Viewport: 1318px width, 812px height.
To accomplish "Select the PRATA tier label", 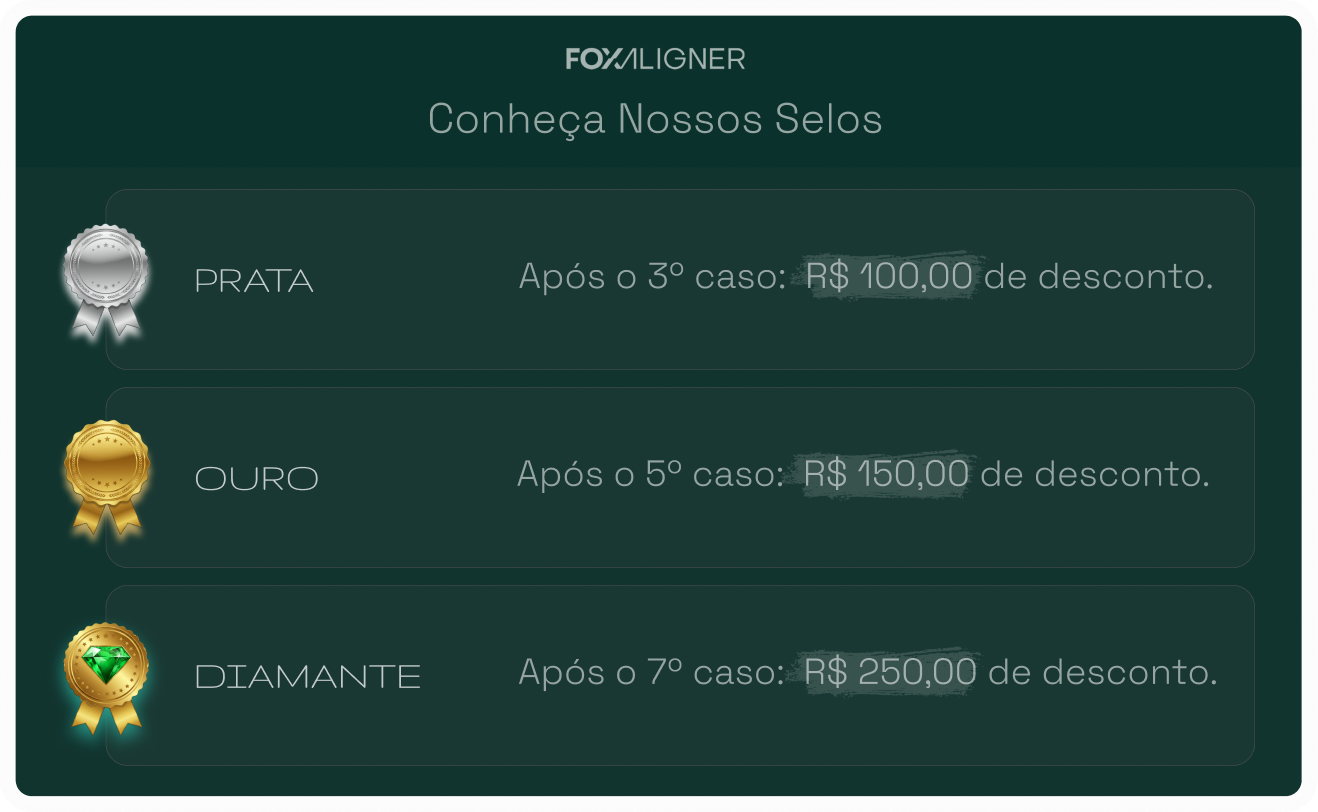I will coord(254,281).
